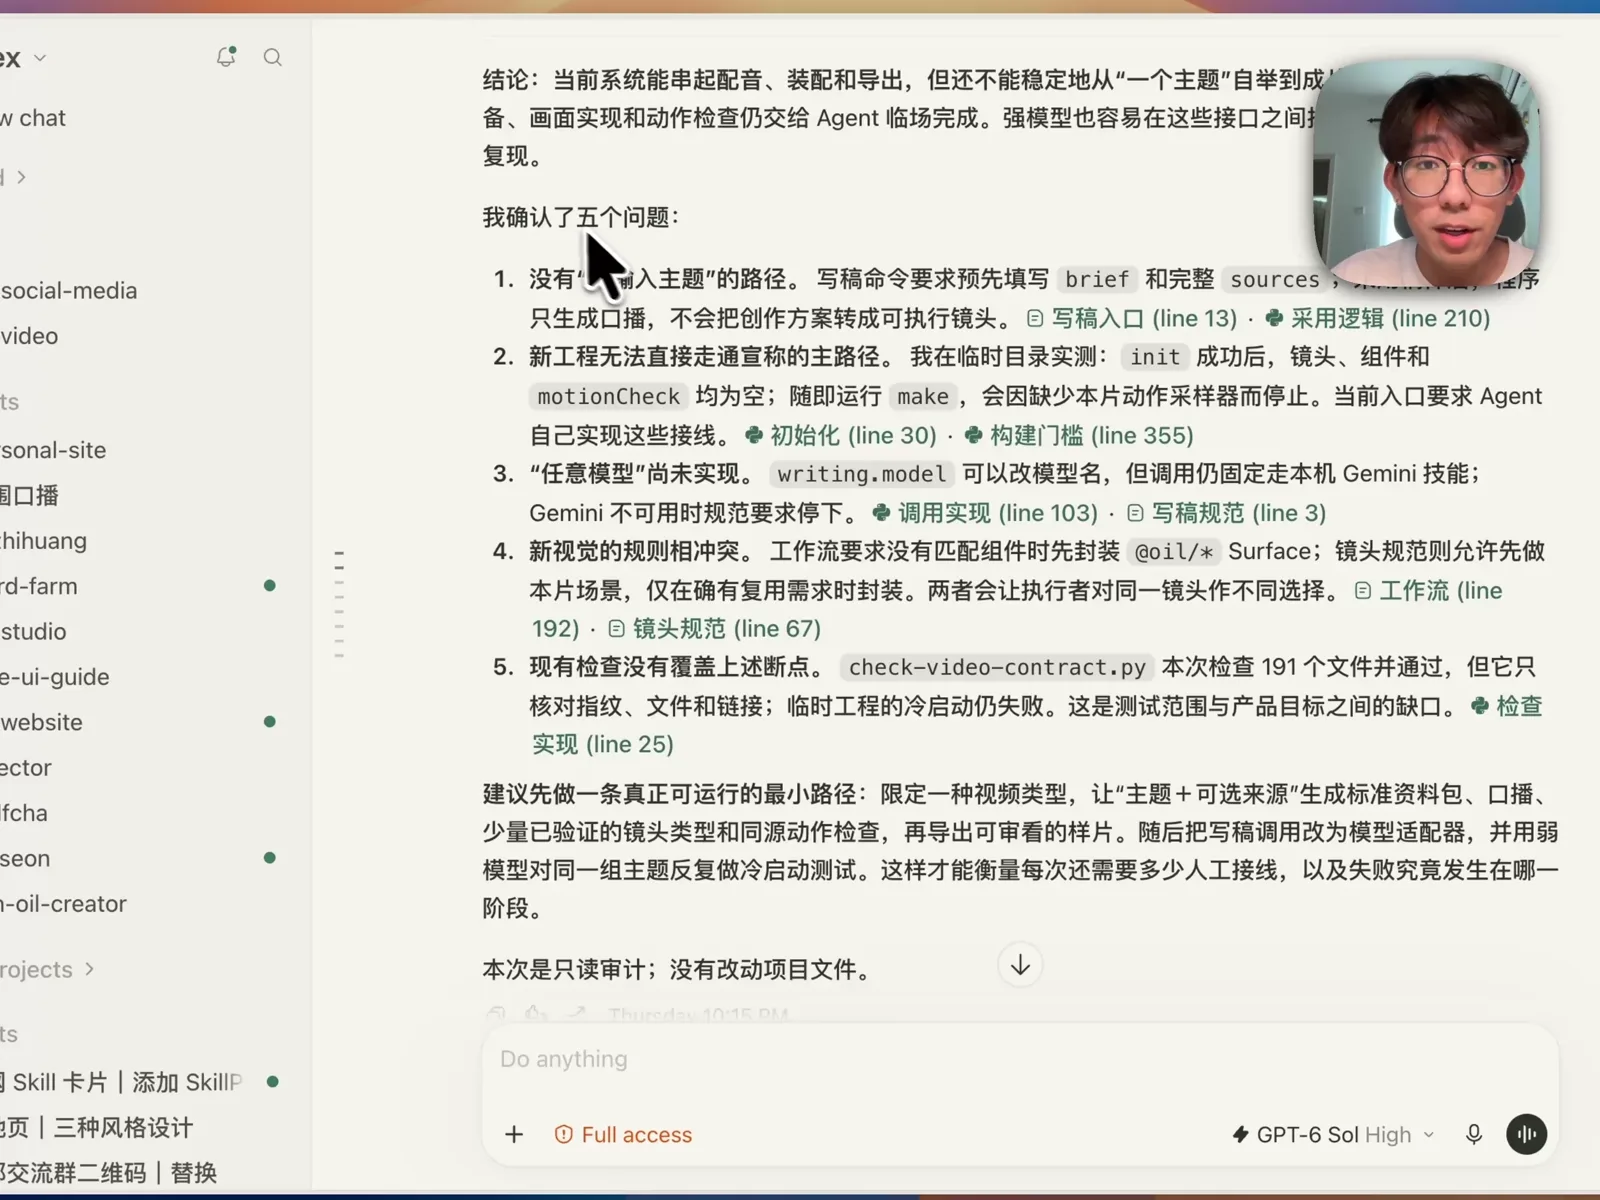Select the rd-farm project in sidebar

[39, 586]
